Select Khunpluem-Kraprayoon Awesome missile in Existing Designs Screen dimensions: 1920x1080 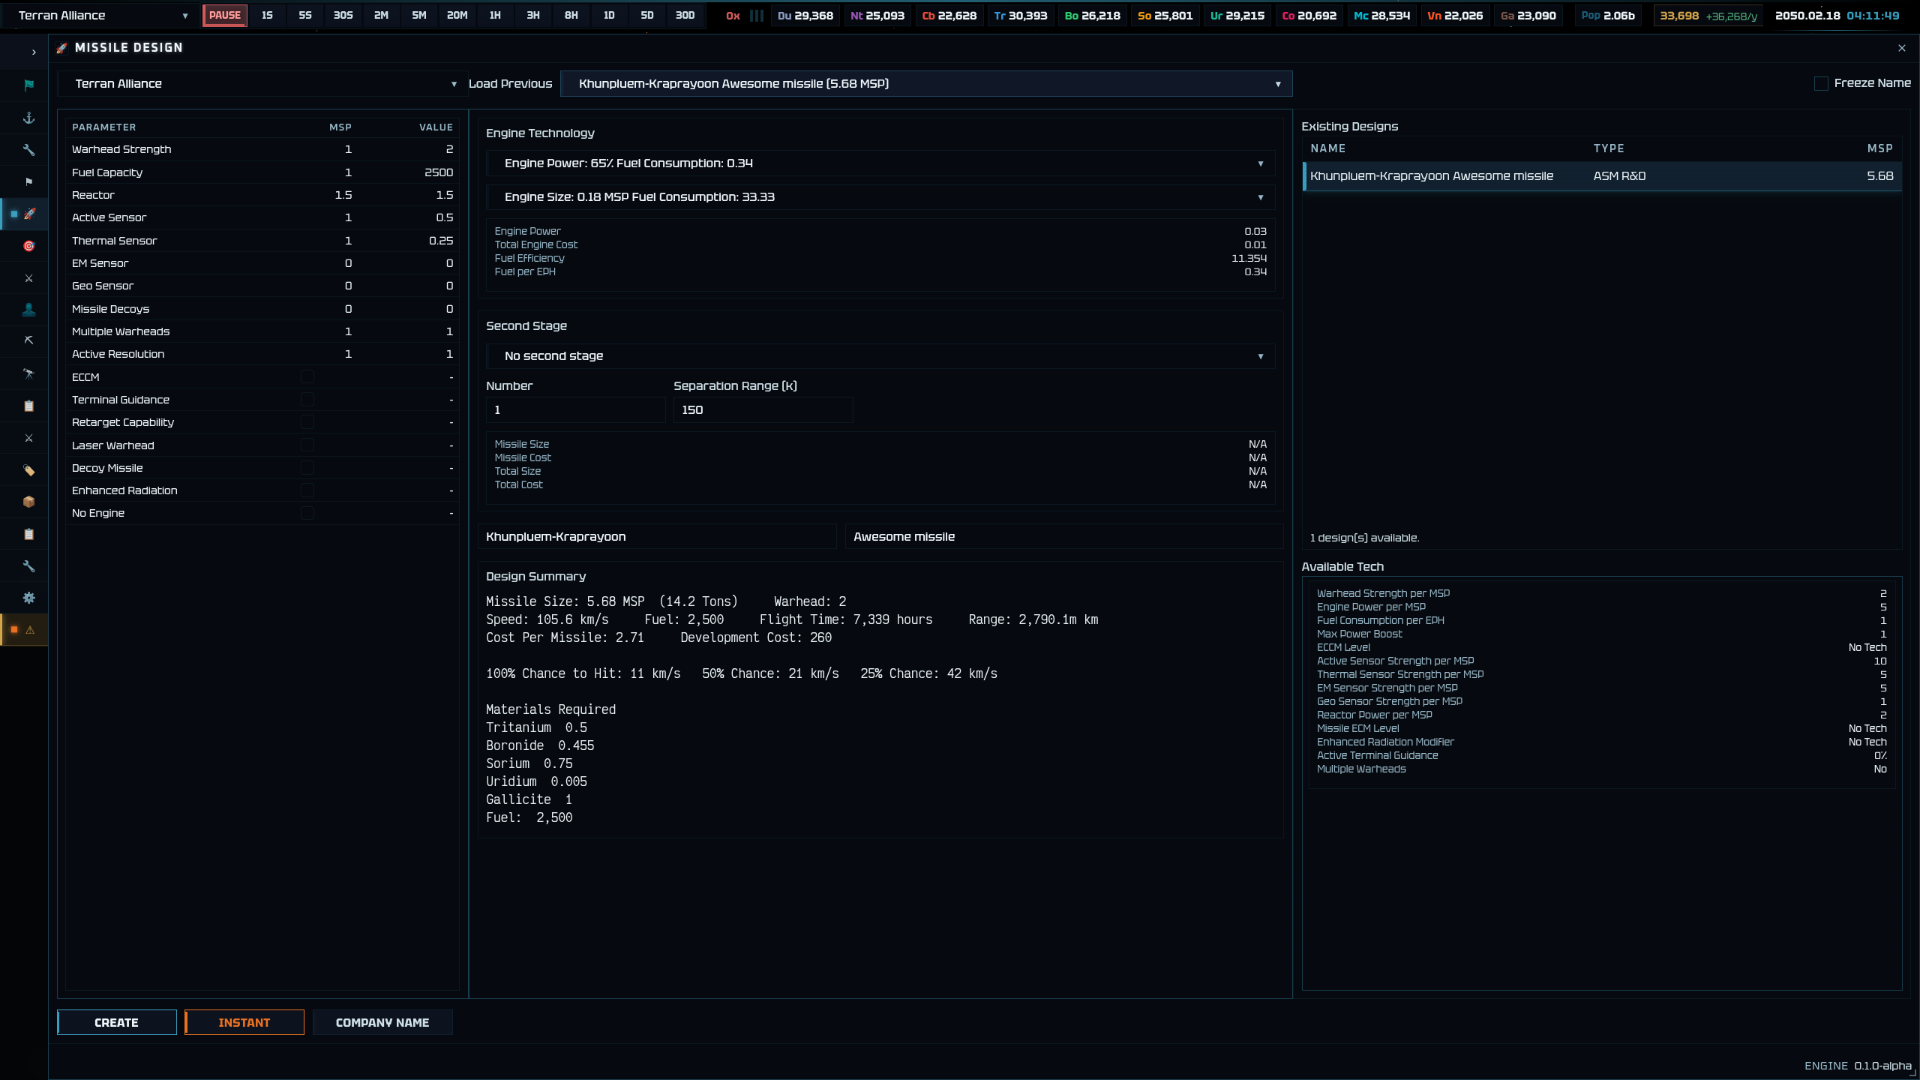coord(1602,176)
